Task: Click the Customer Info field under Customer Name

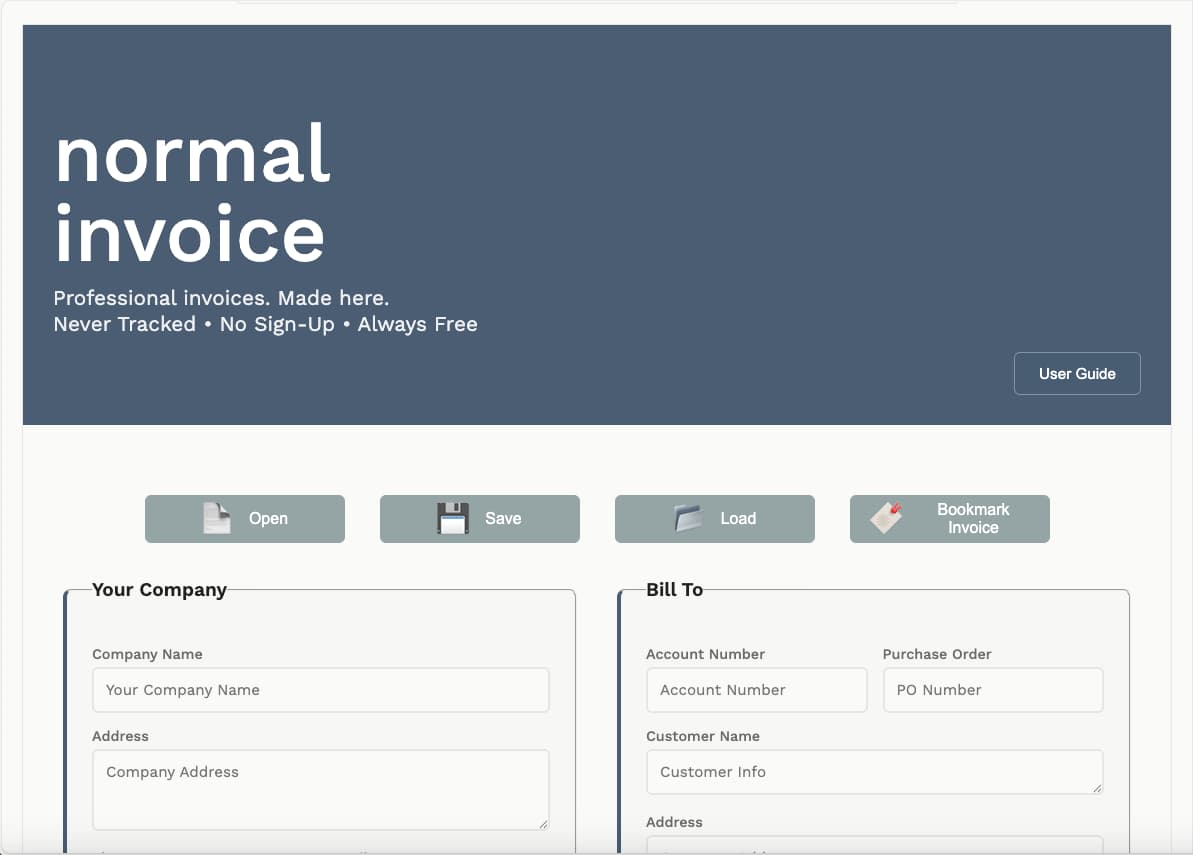Action: pyautogui.click(x=874, y=772)
